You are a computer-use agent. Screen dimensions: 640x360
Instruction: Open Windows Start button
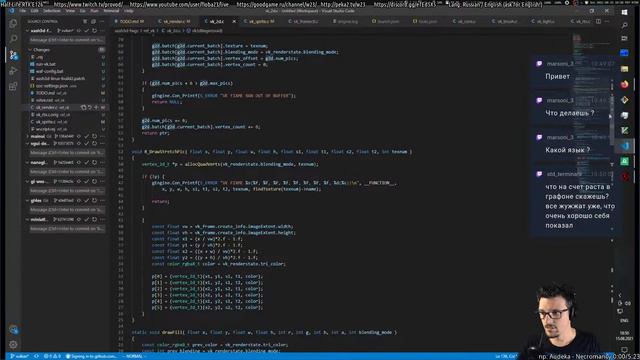pos(624,12)
